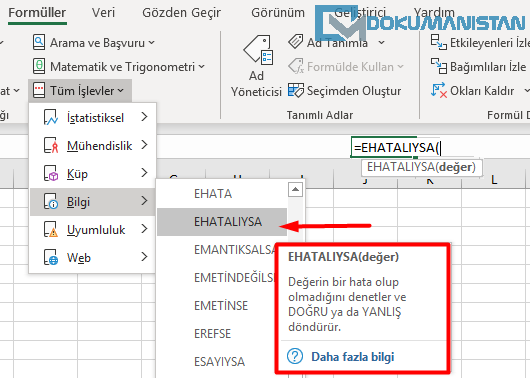Screen dimensions: 530x378
Task: Open the Uyumluluk menu entry
Action: pos(93,230)
